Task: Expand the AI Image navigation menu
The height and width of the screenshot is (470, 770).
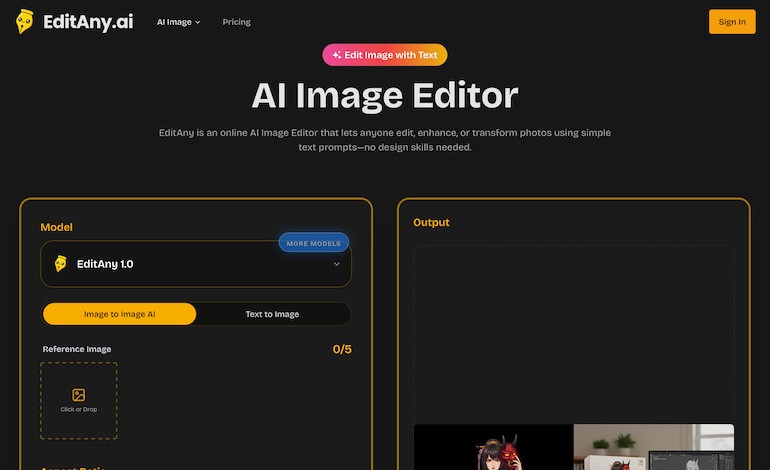Action: pos(178,22)
